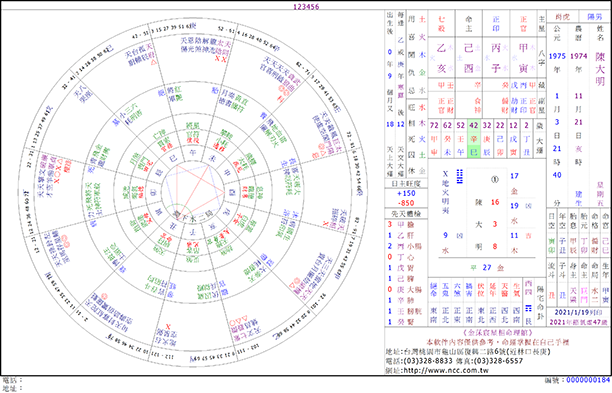Click the record number 0000000184
The width and height of the screenshot is (612, 393).
[588, 380]
